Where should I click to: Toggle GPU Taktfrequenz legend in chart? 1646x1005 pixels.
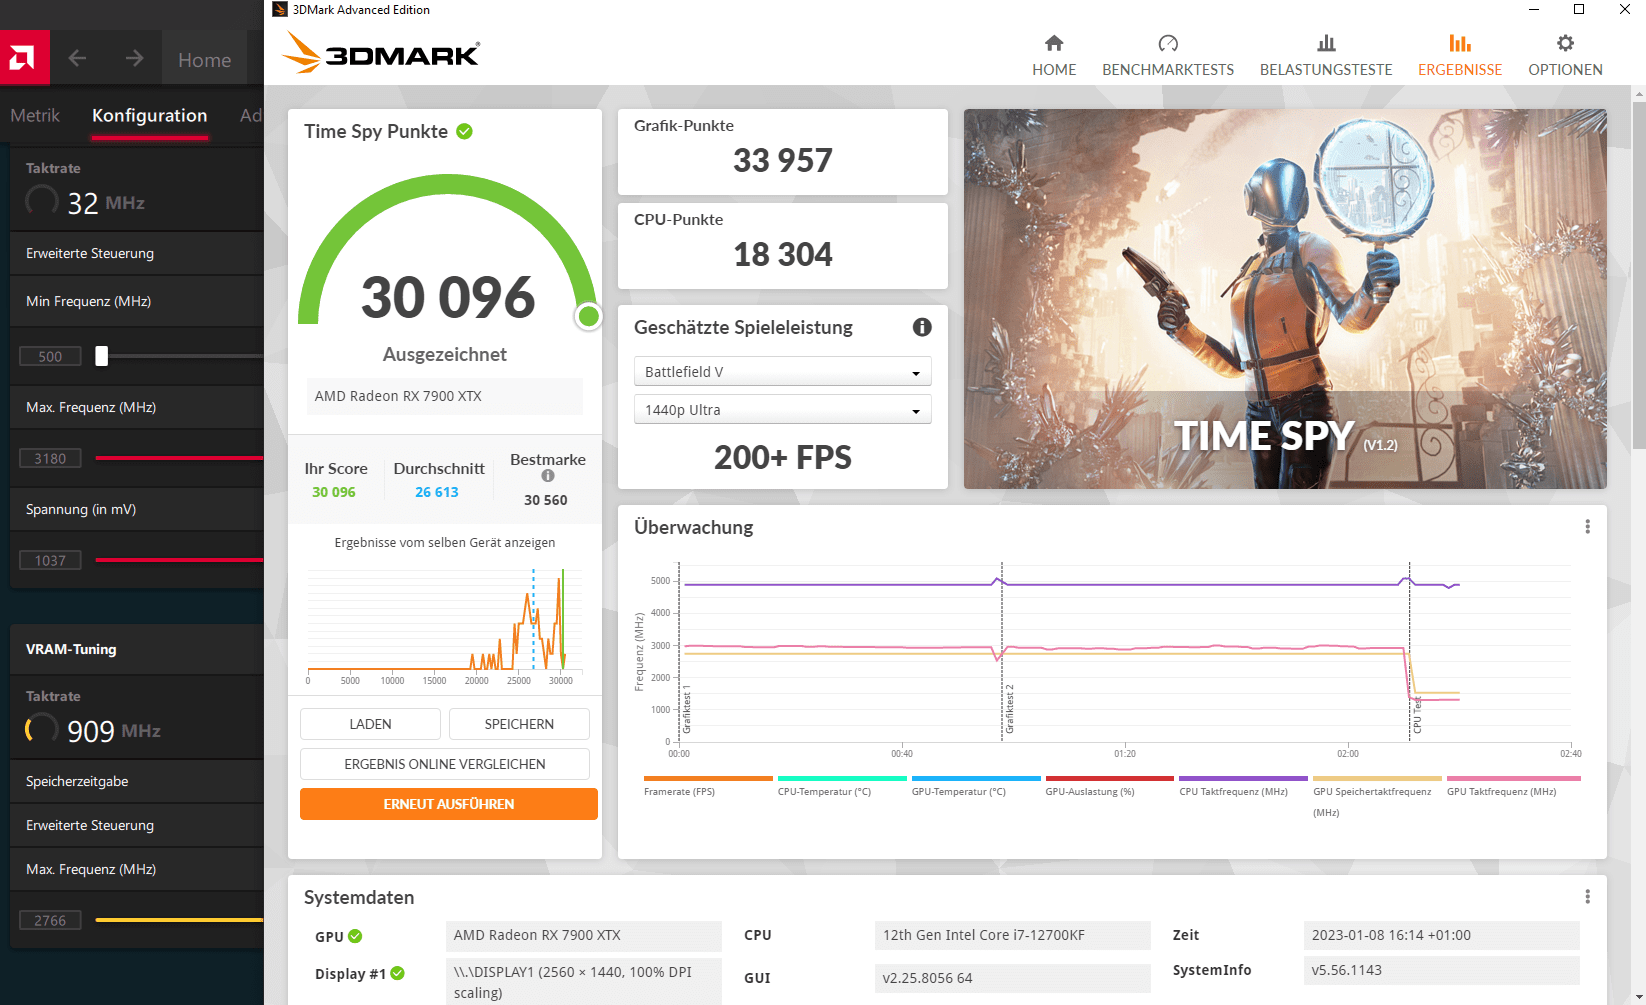[1513, 786]
